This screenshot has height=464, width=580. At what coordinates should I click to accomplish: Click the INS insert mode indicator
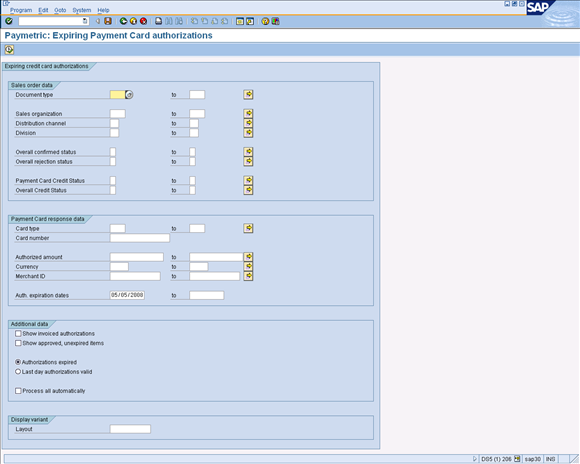click(550, 459)
